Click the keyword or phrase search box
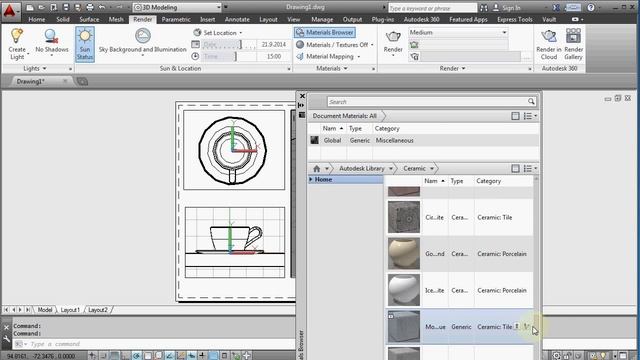This screenshot has height=360, width=640. point(432,8)
